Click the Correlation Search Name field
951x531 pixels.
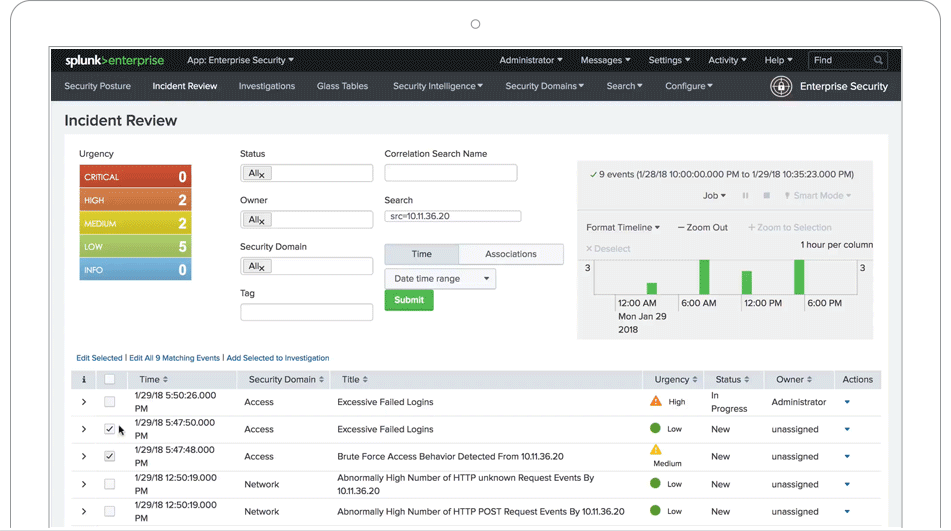pyautogui.click(x=451, y=173)
